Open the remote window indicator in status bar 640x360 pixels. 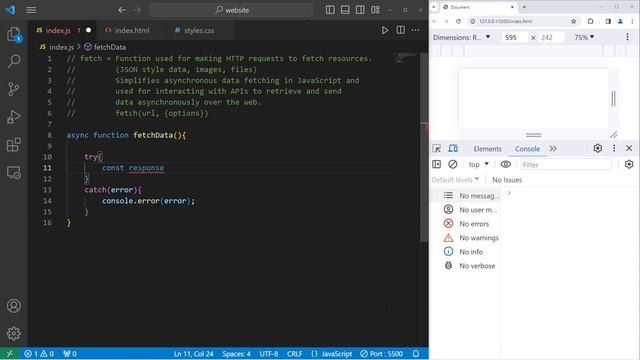[x=9, y=354]
